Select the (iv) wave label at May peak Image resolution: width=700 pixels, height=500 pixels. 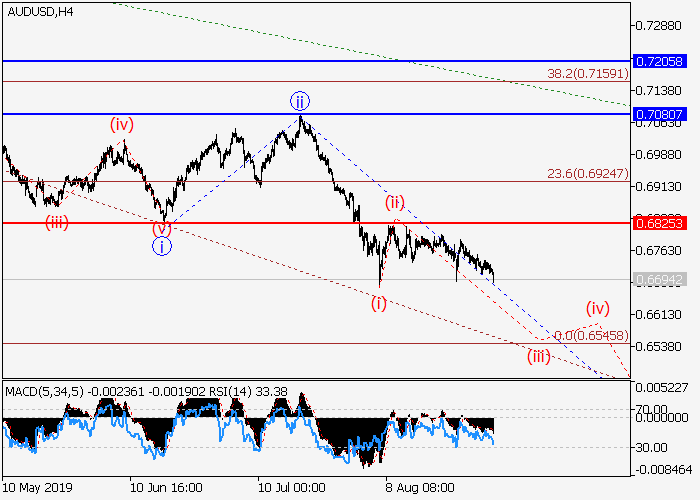(x=122, y=124)
